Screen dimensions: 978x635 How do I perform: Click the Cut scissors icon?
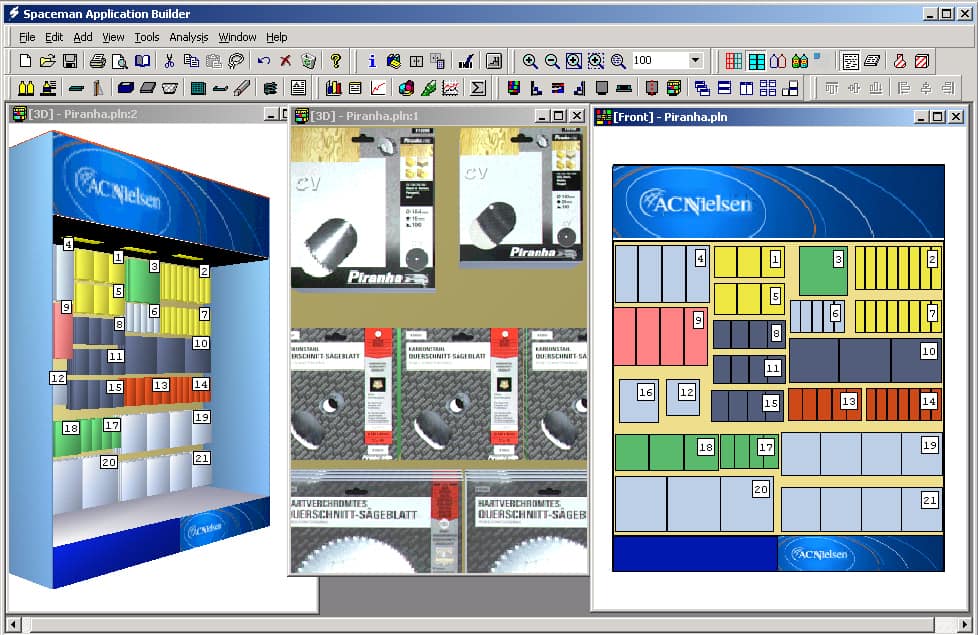click(171, 61)
